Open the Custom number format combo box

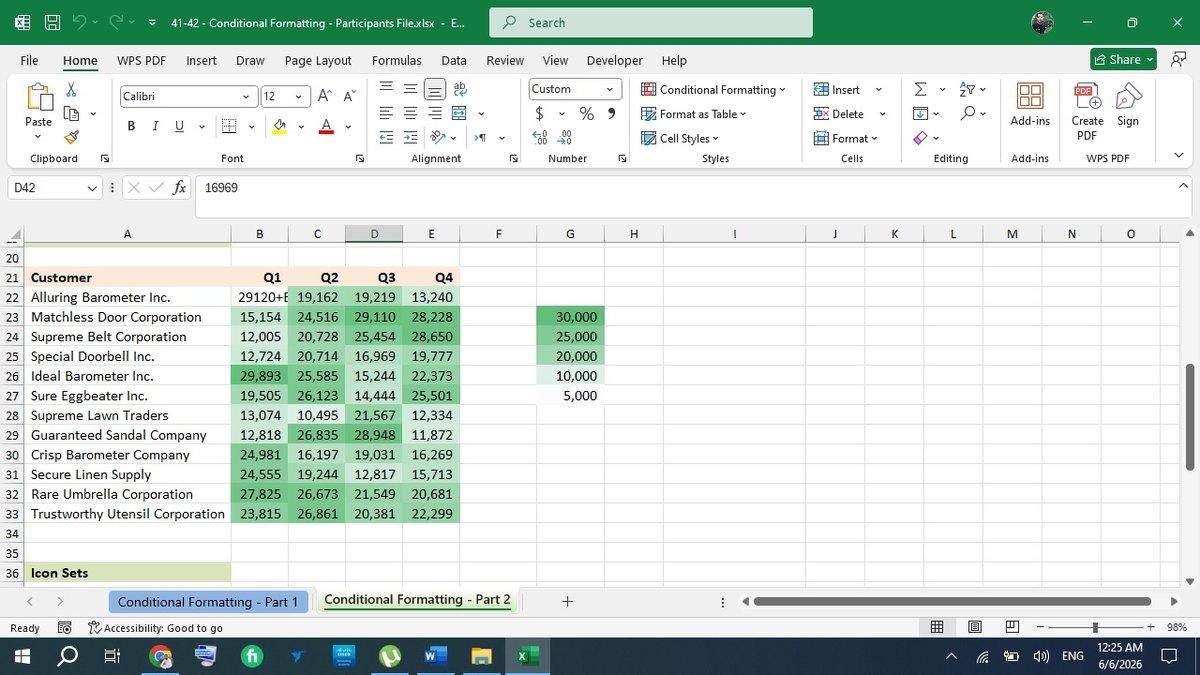coord(575,89)
